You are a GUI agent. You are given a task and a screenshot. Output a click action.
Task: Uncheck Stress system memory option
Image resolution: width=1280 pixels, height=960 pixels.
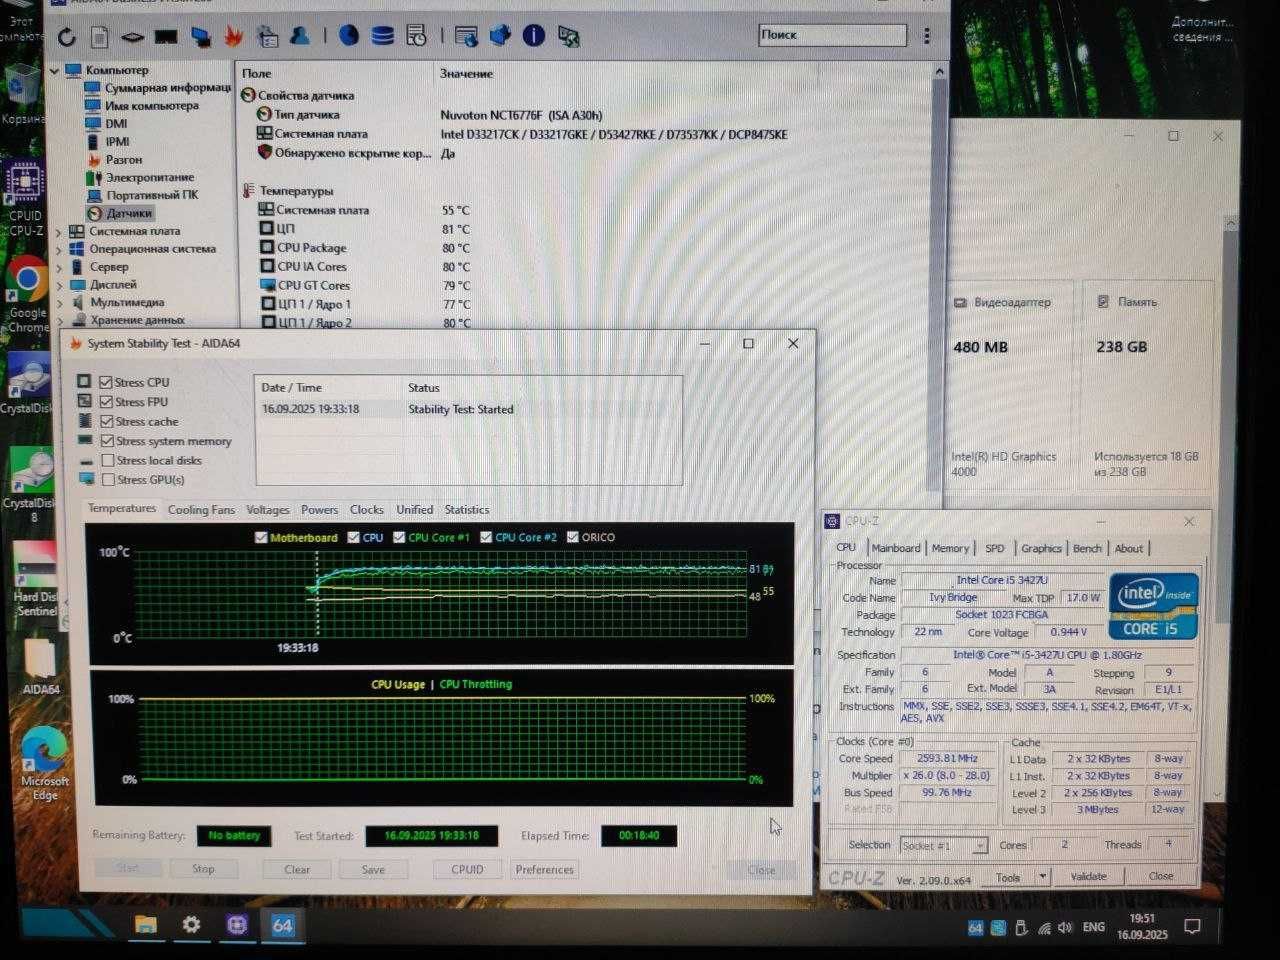[x=107, y=440]
